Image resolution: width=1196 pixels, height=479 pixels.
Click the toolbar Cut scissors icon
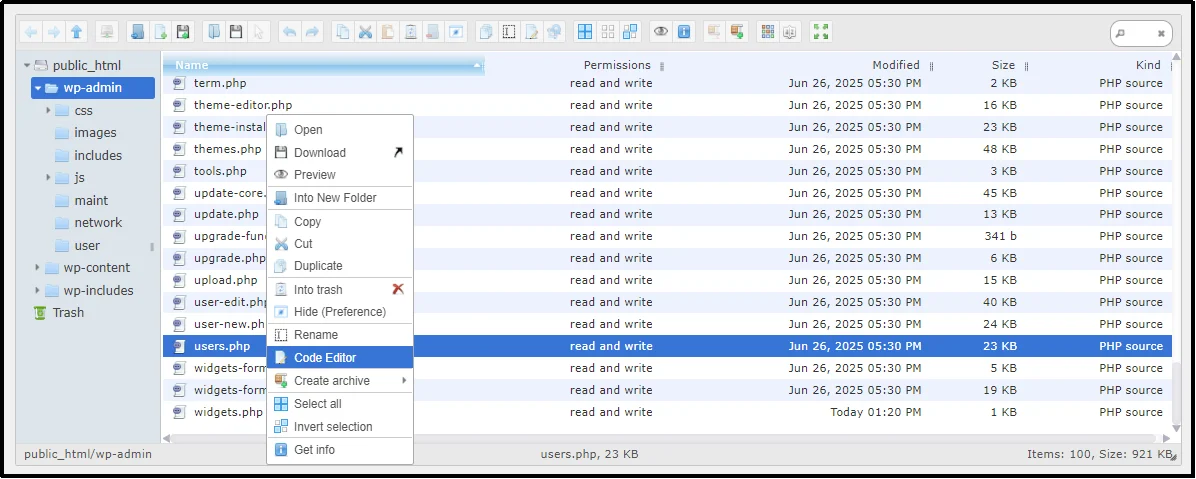coord(365,31)
